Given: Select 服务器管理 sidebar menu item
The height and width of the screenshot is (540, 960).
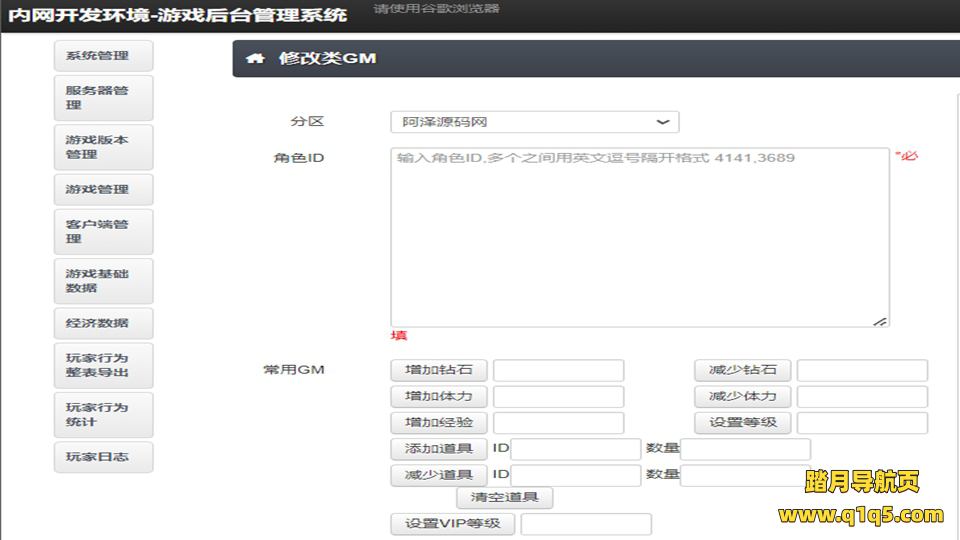Looking at the screenshot, I should click(103, 98).
